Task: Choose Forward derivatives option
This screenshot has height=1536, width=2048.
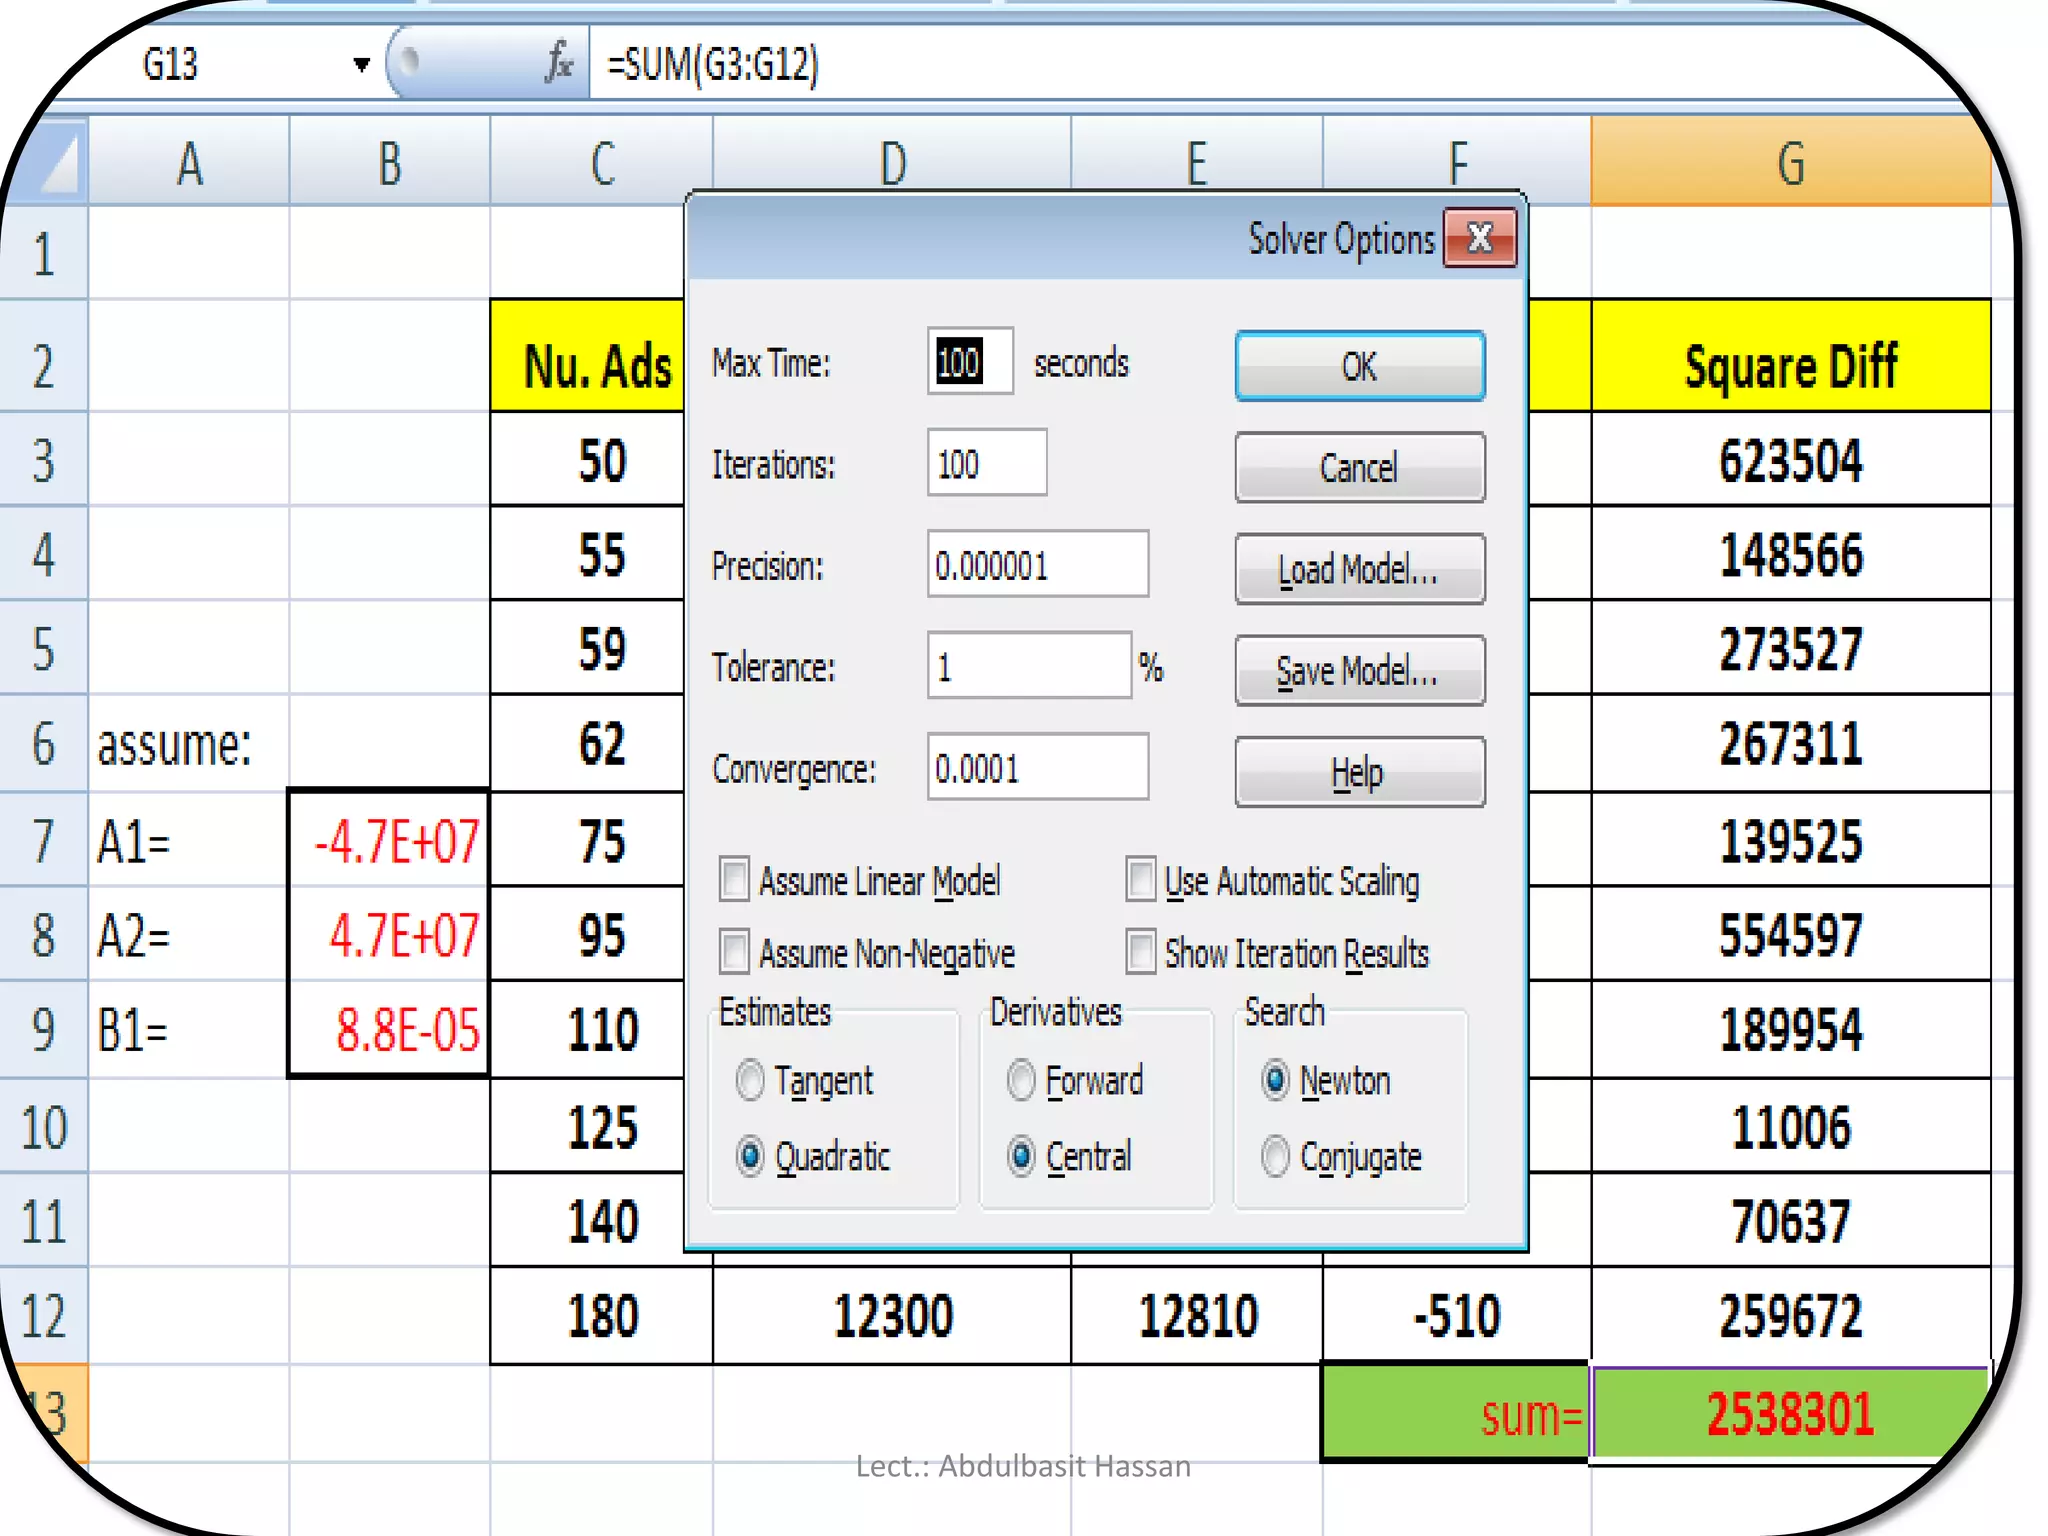Action: pyautogui.click(x=1021, y=1080)
